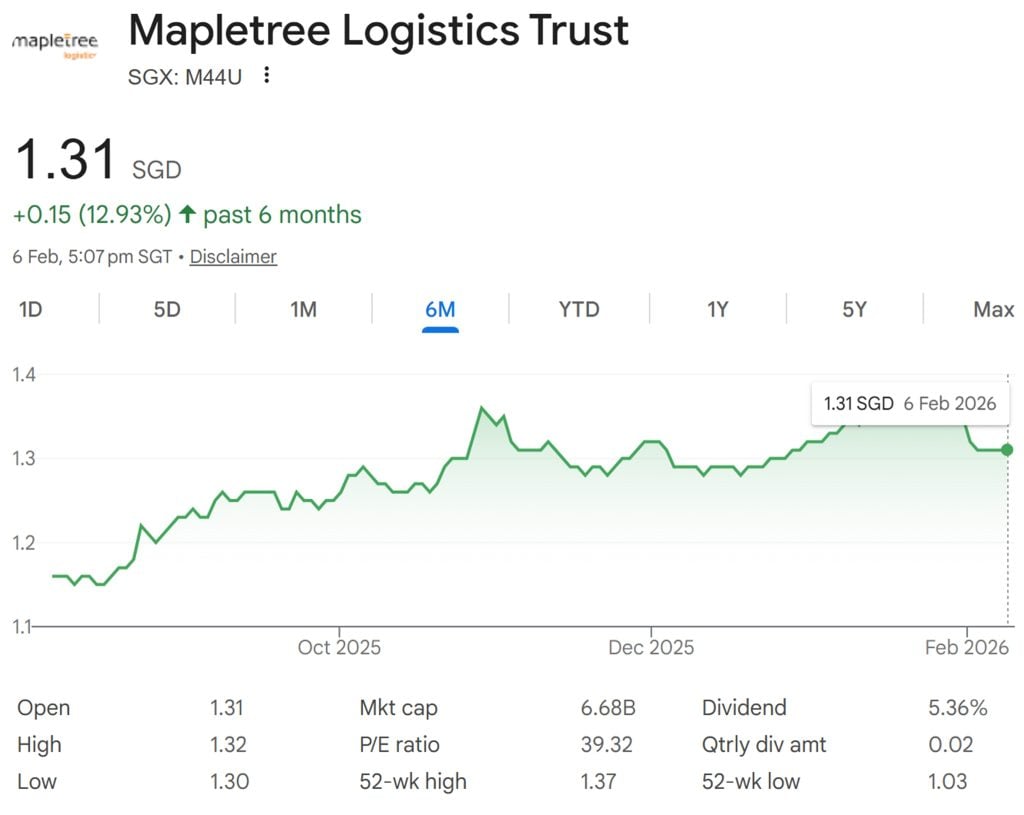Switch to the 1Y chart range
The height and width of the screenshot is (815, 1024).
716,310
